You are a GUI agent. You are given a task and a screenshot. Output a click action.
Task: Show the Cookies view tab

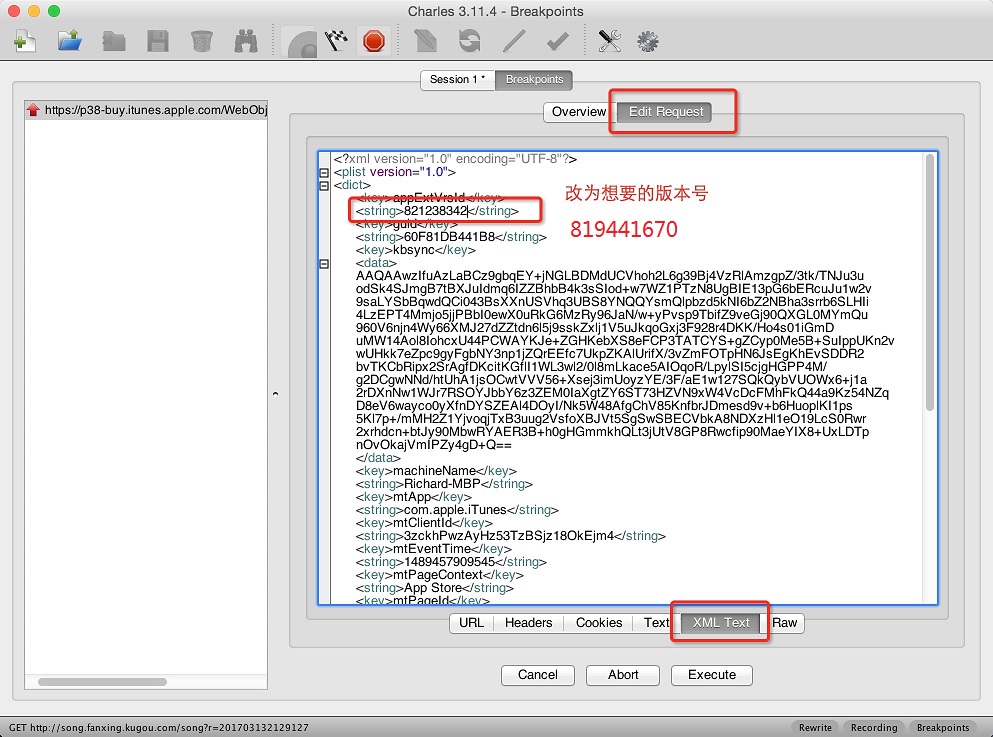598,623
